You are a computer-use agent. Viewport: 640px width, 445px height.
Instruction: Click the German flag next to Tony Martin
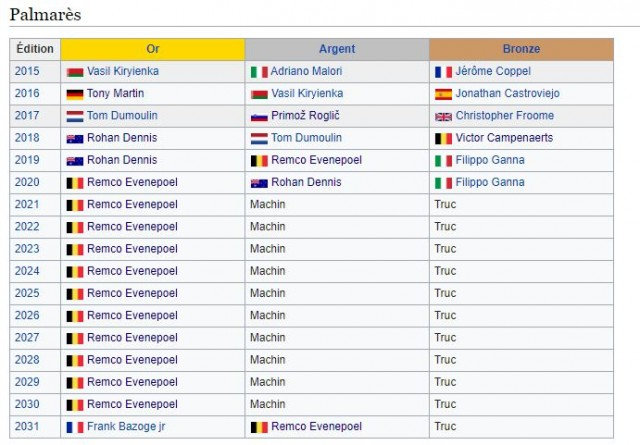point(74,94)
